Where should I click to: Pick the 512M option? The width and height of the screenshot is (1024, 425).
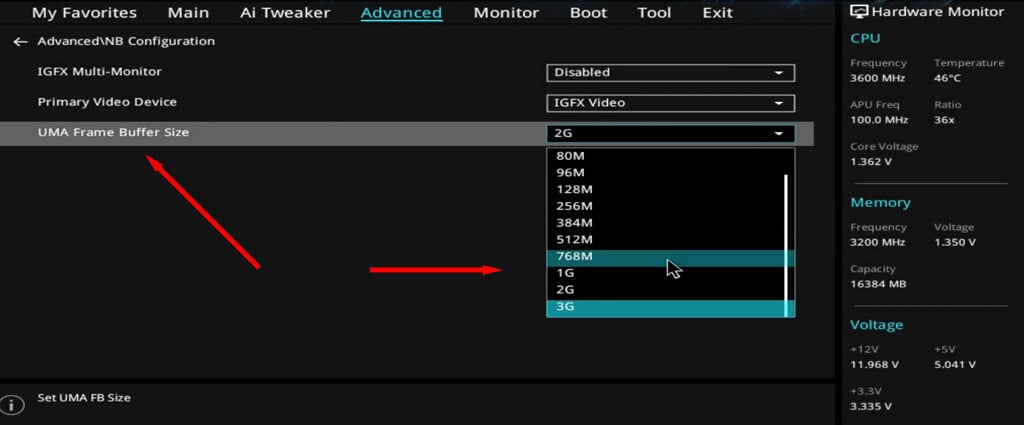pyautogui.click(x=665, y=240)
